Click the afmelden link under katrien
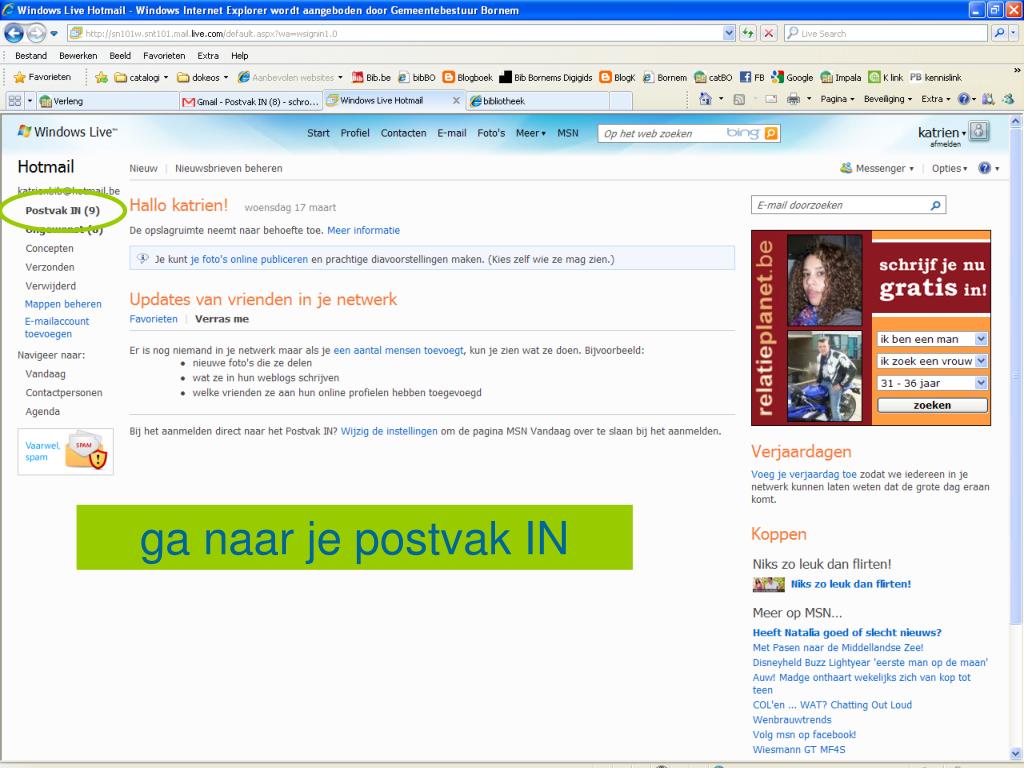 (x=945, y=144)
